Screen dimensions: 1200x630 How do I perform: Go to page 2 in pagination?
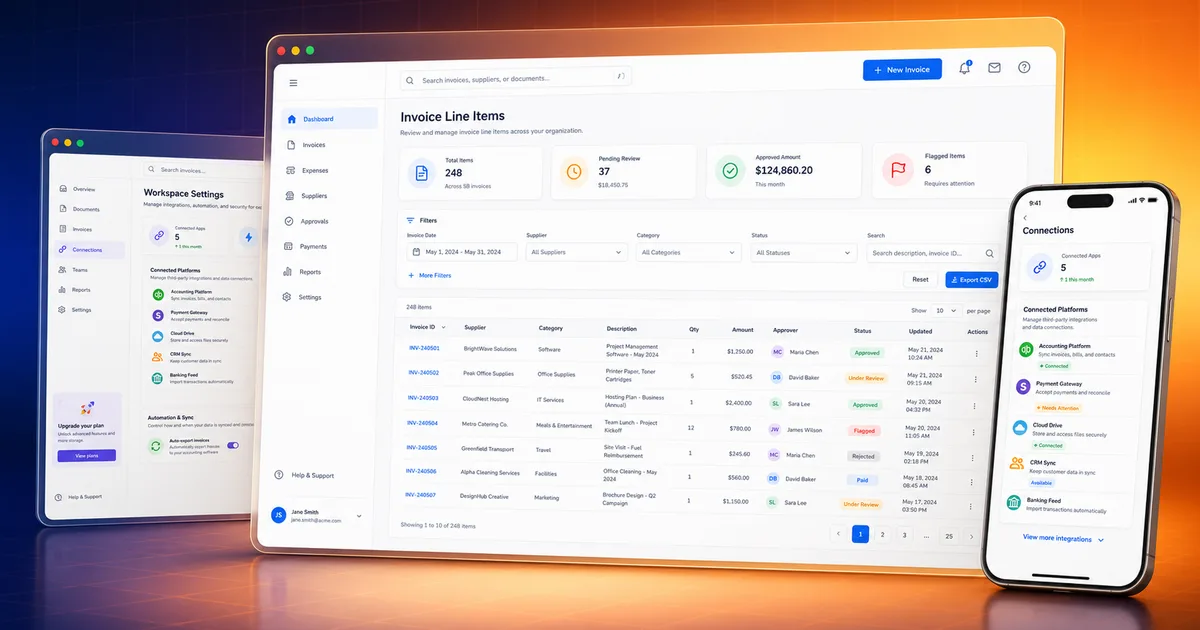pyautogui.click(x=882, y=535)
